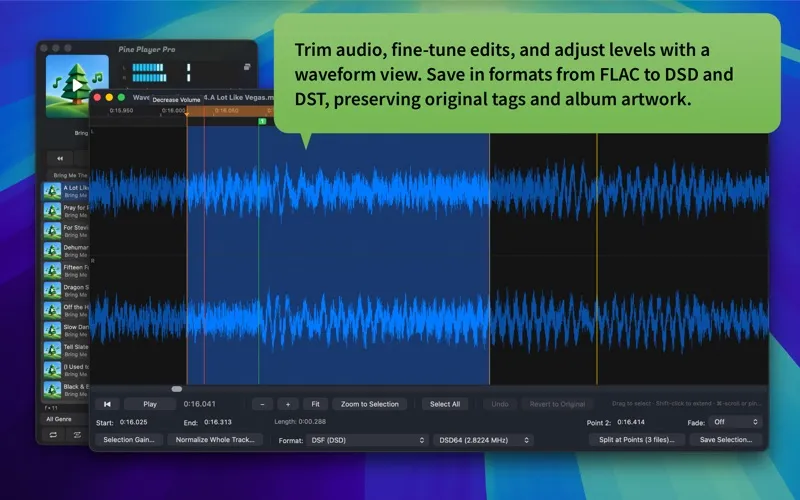Image resolution: width=800 pixels, height=500 pixels.
Task: Zoom out with the minus button
Action: (x=262, y=404)
